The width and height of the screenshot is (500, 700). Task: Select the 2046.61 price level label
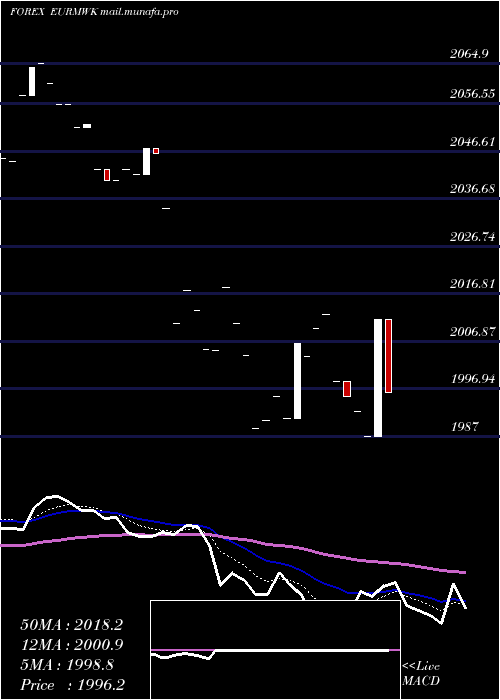472,142
